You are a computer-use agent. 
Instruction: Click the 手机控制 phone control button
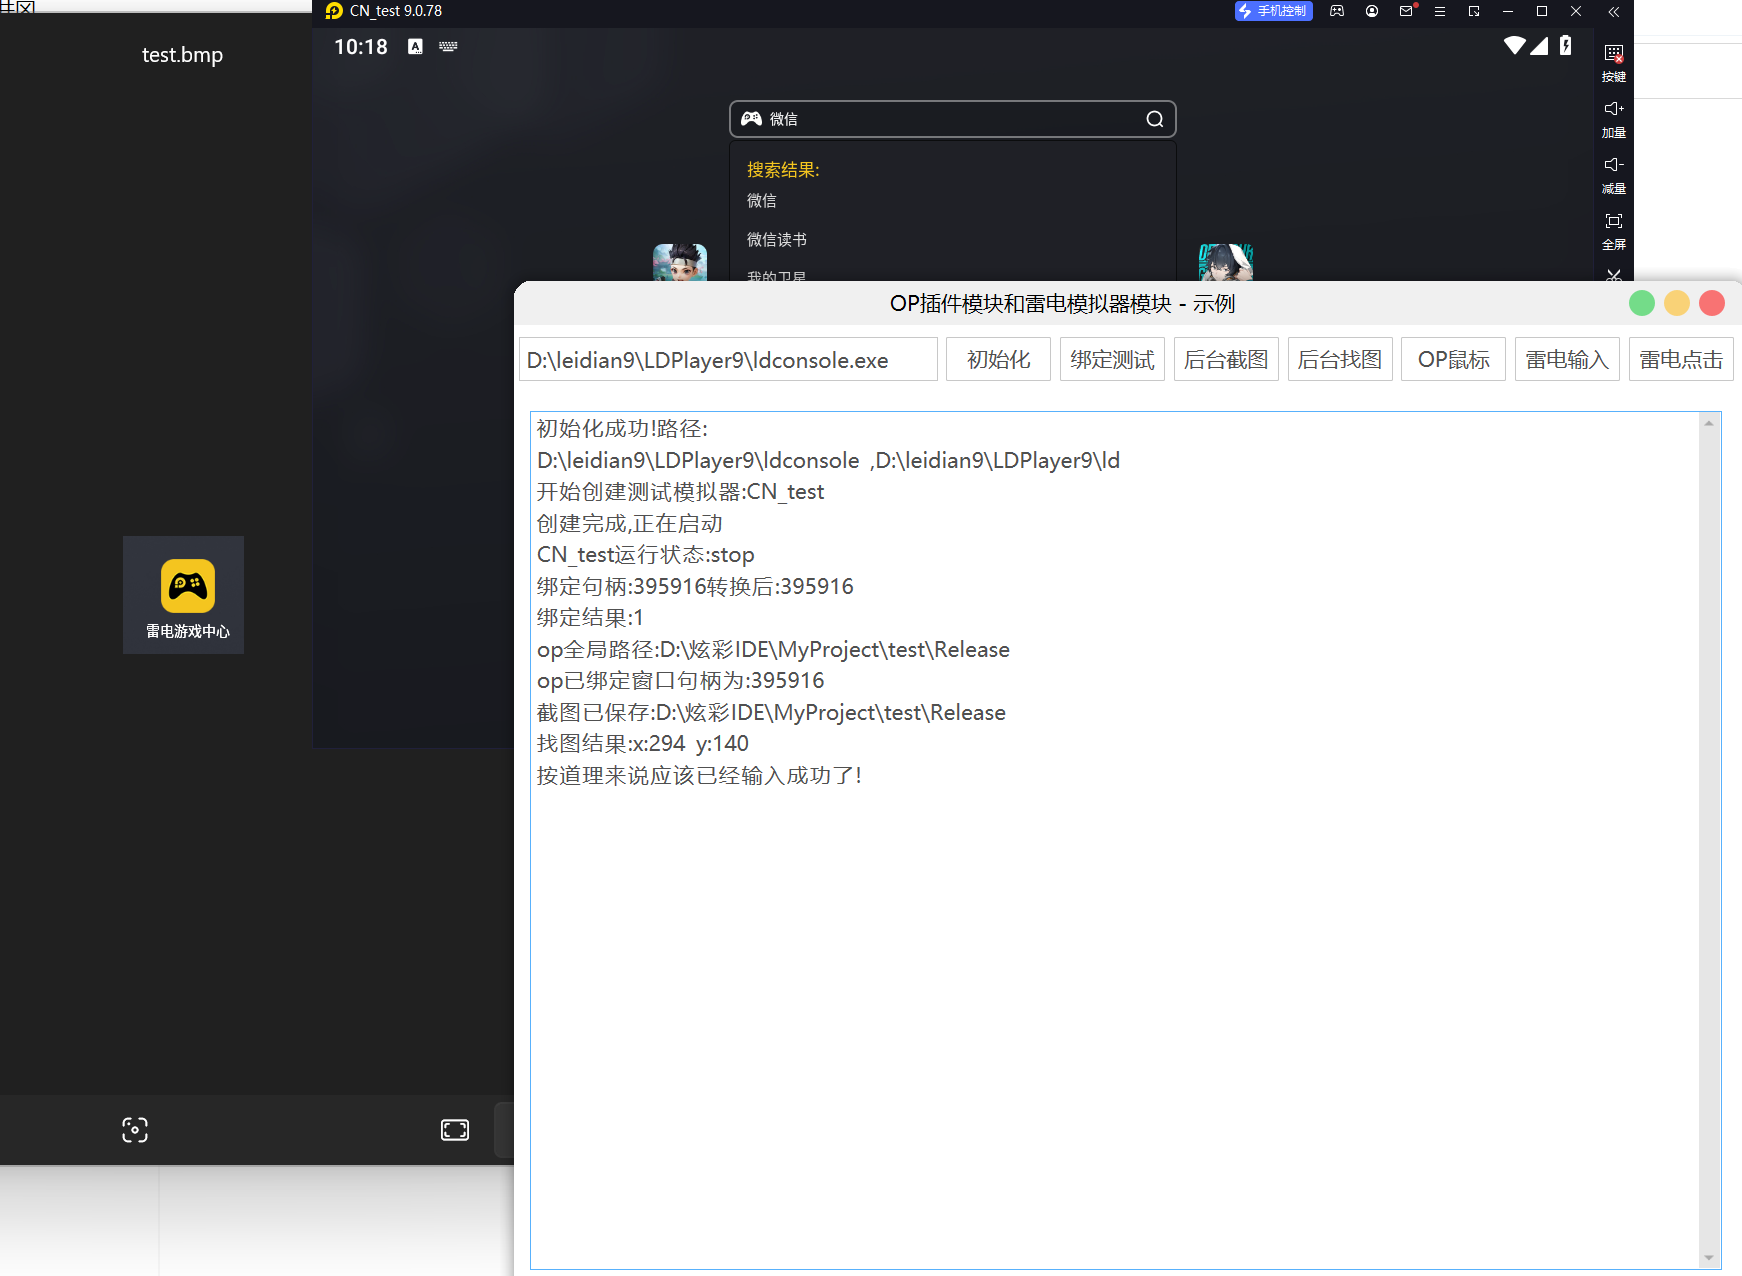[1273, 11]
